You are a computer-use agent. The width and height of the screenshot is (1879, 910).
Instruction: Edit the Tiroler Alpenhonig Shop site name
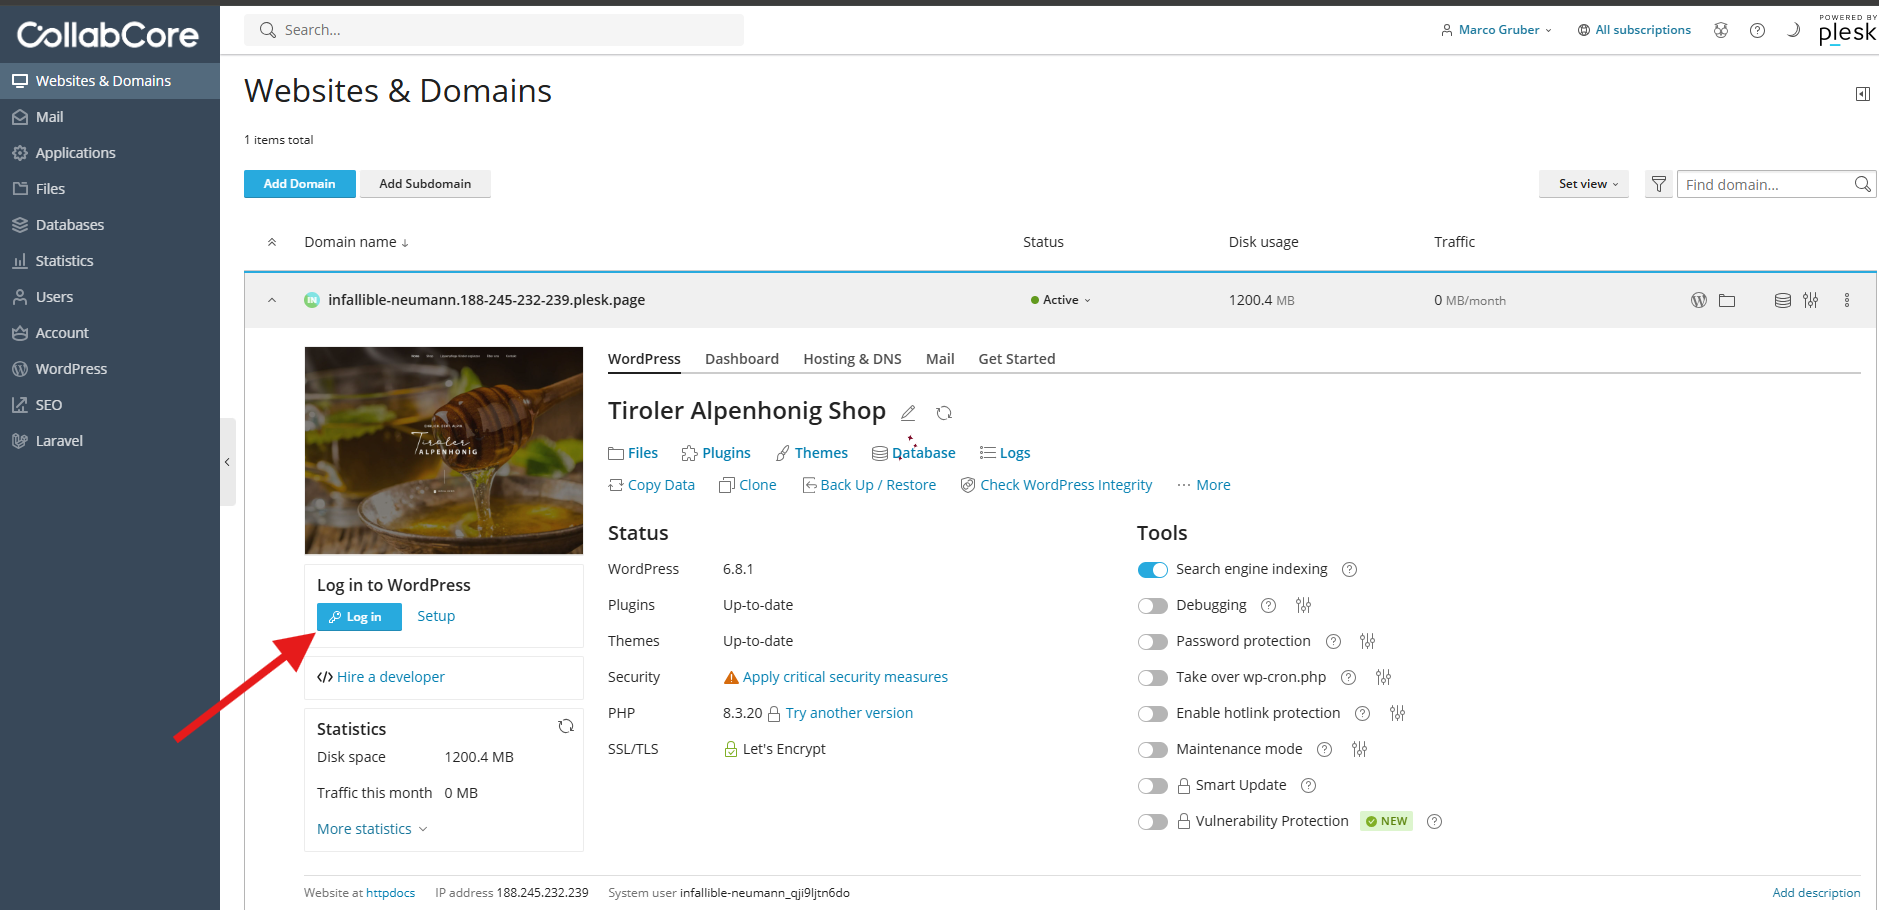pos(908,413)
